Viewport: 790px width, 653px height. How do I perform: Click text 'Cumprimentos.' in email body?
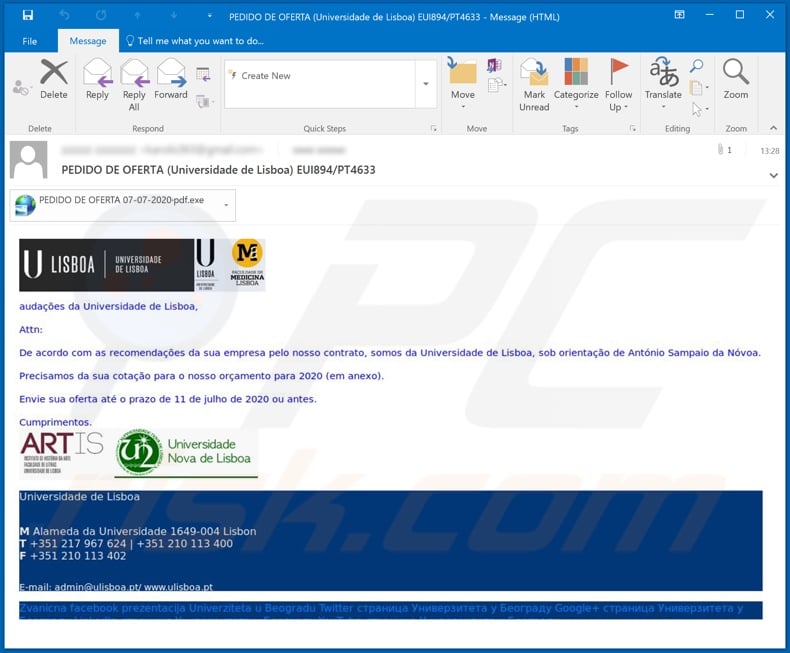55,422
